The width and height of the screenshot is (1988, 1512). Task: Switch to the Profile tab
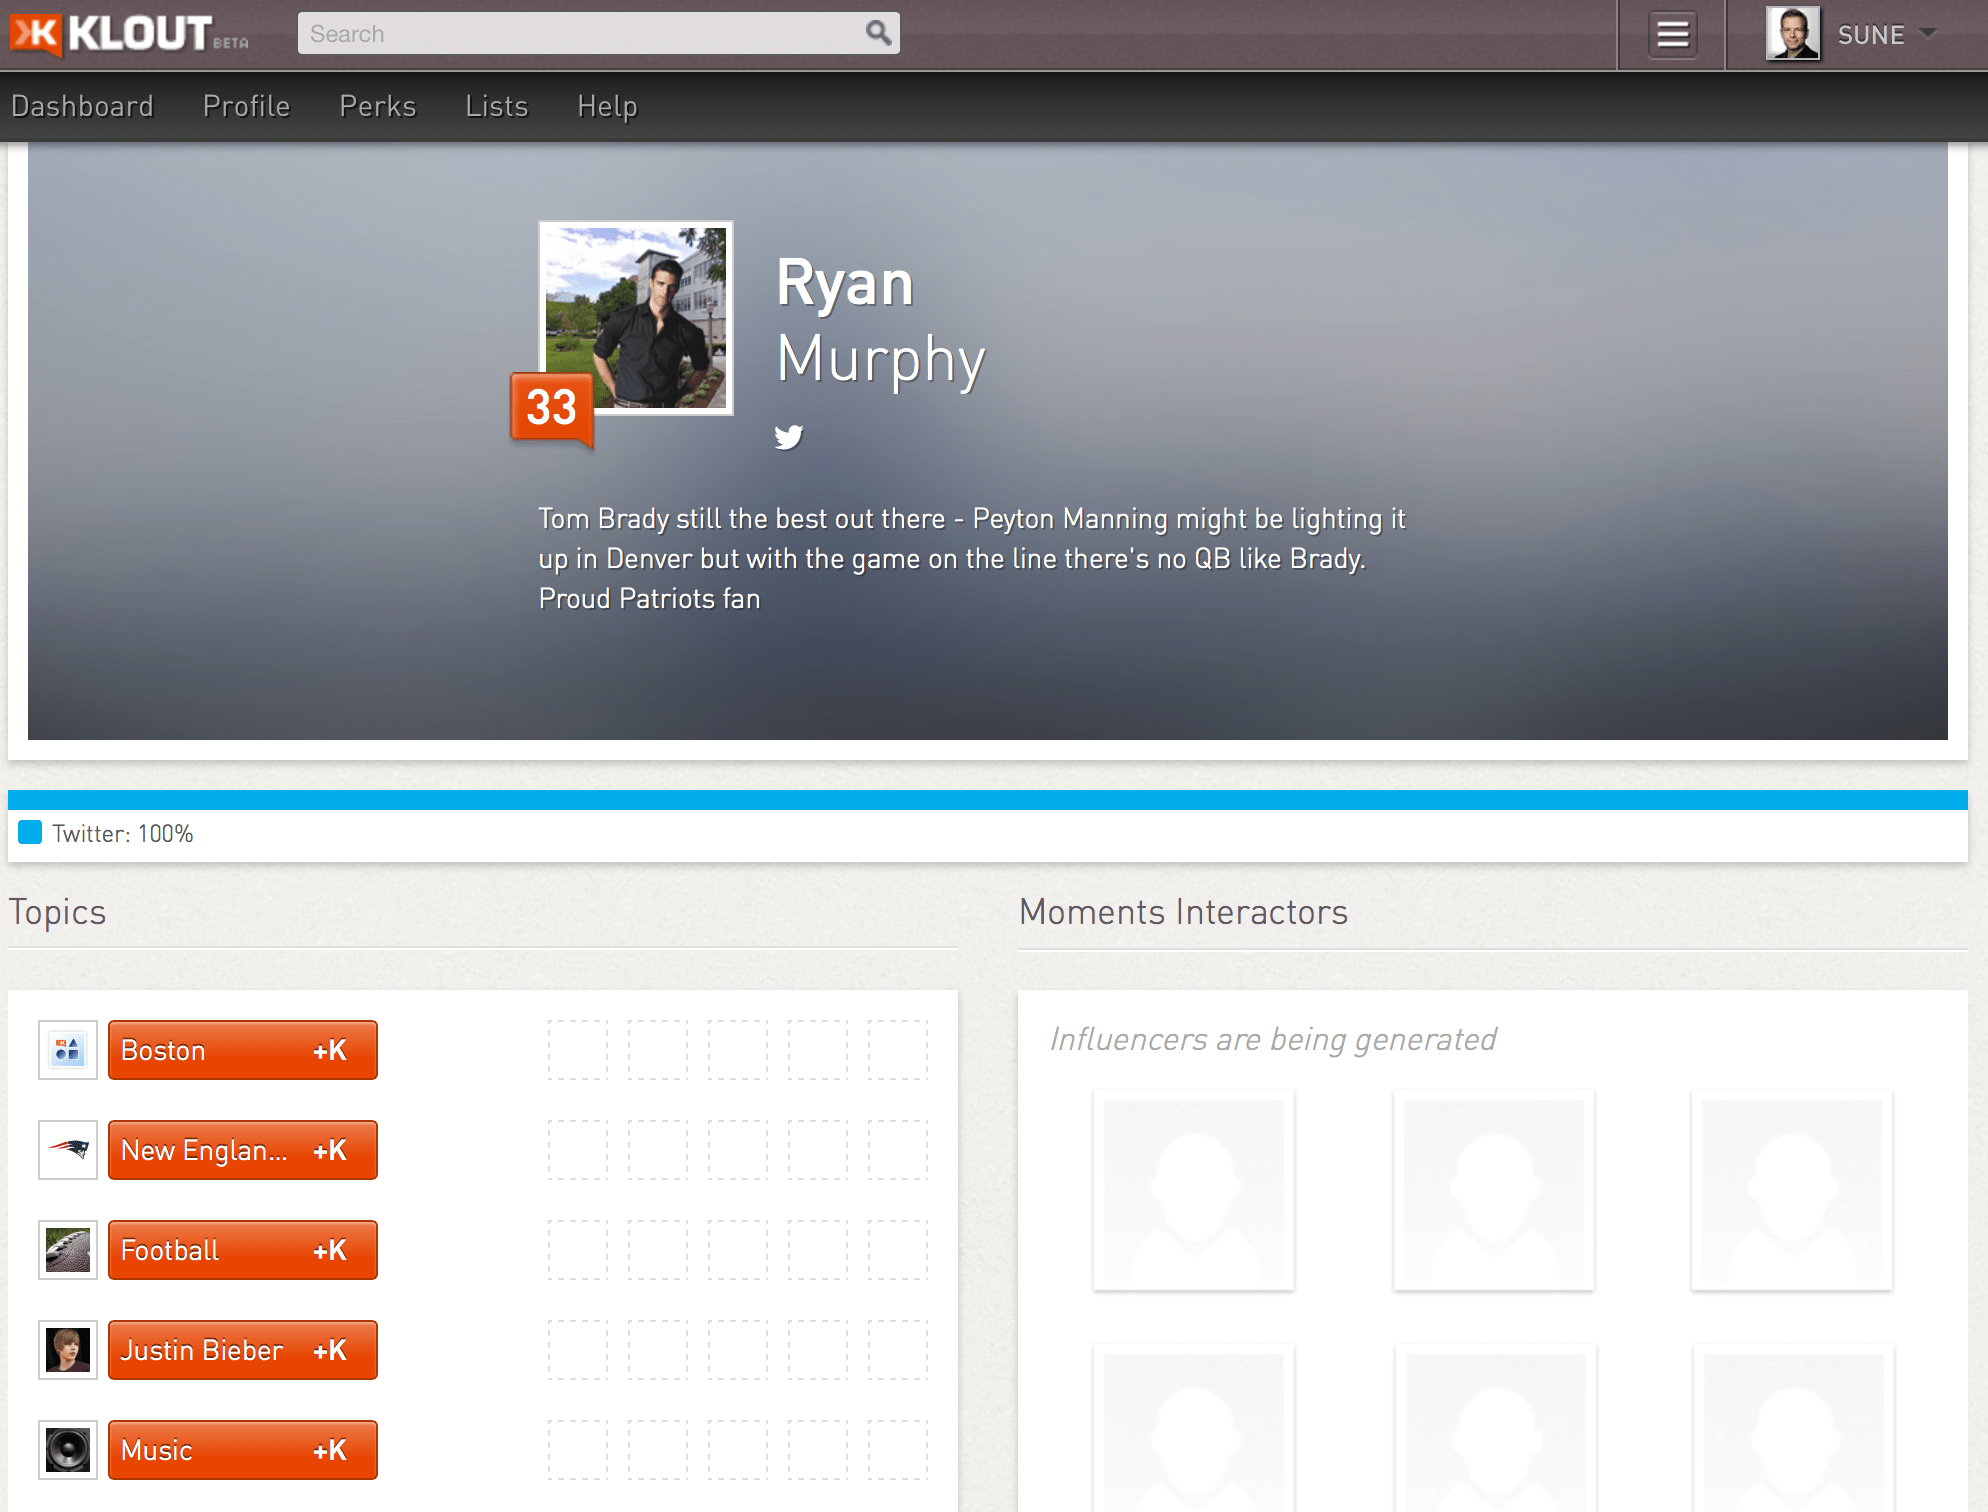tap(246, 106)
